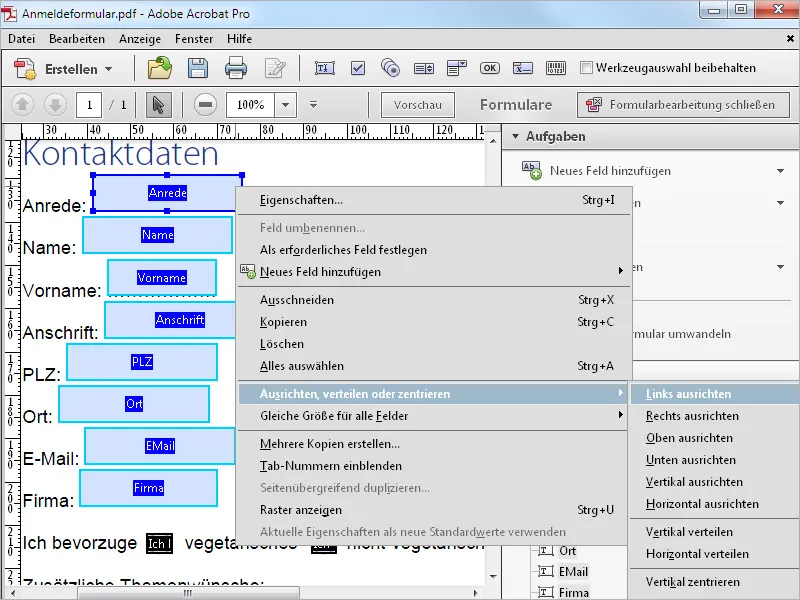Expand Neues Feld hinzufügen panel arrow
Screen dimensions: 800x600
(780, 171)
